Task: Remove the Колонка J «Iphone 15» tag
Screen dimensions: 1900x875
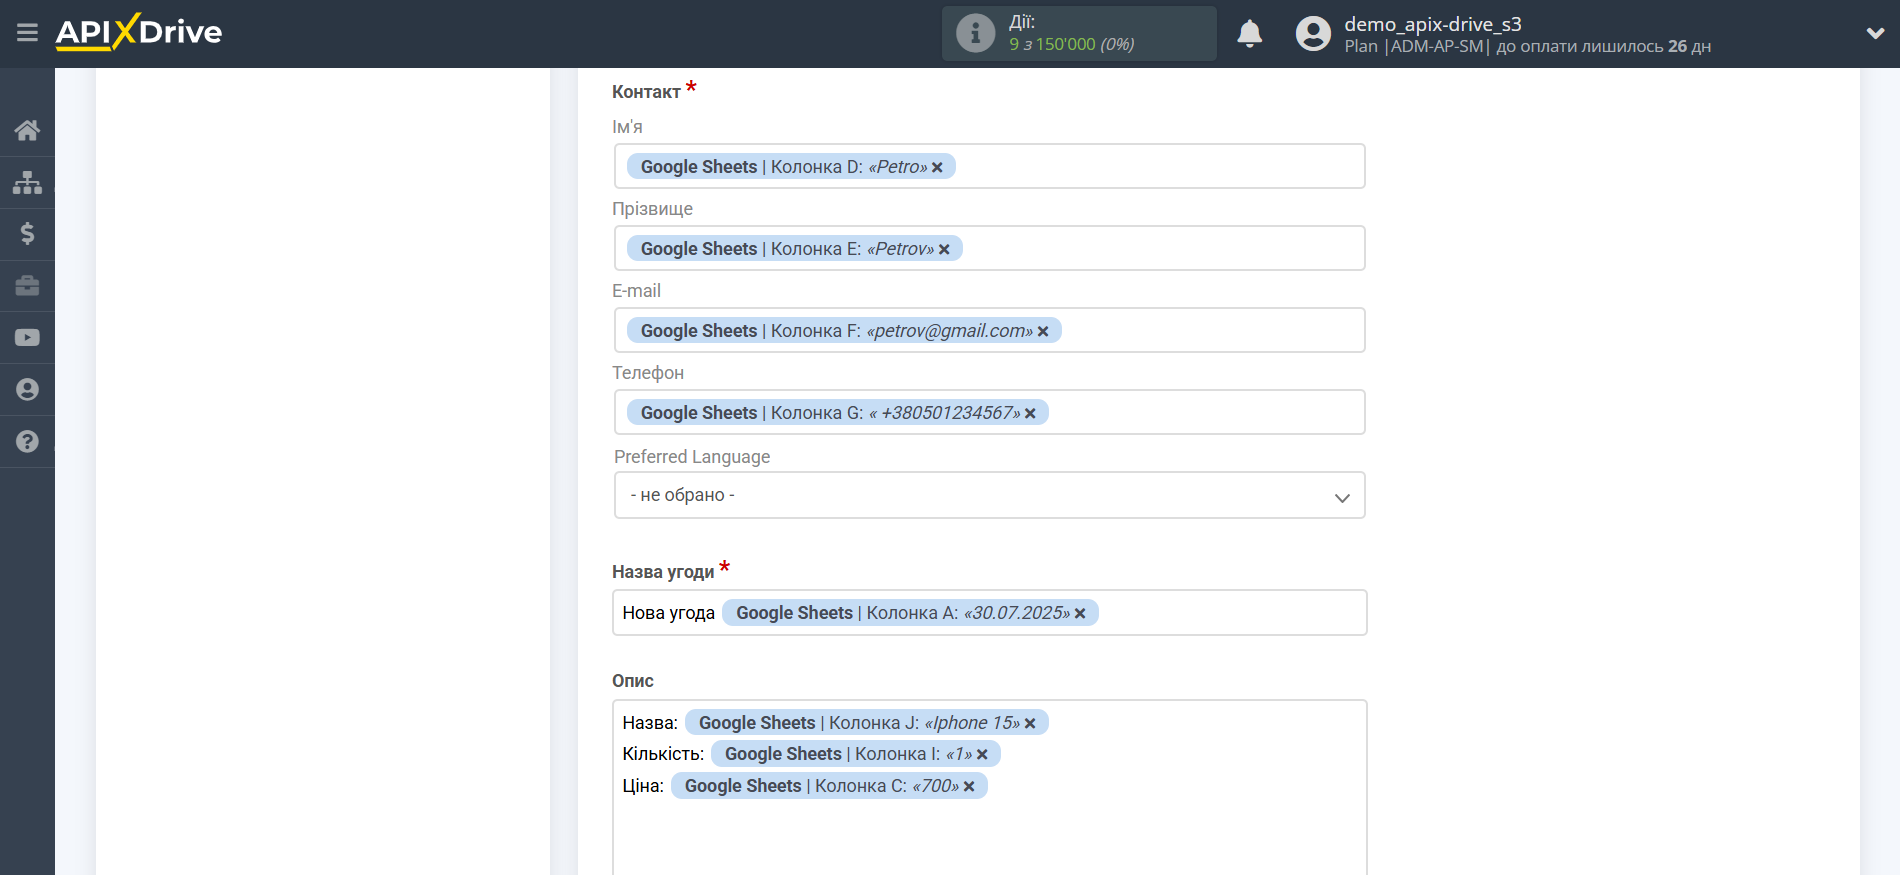Action: coord(1030,724)
